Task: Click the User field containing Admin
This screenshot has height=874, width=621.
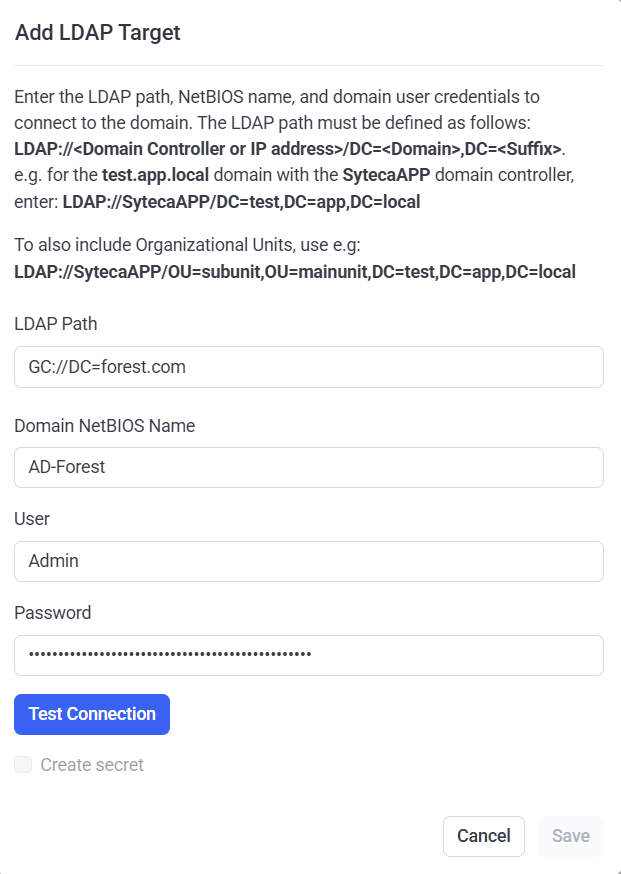Action: tap(308, 561)
